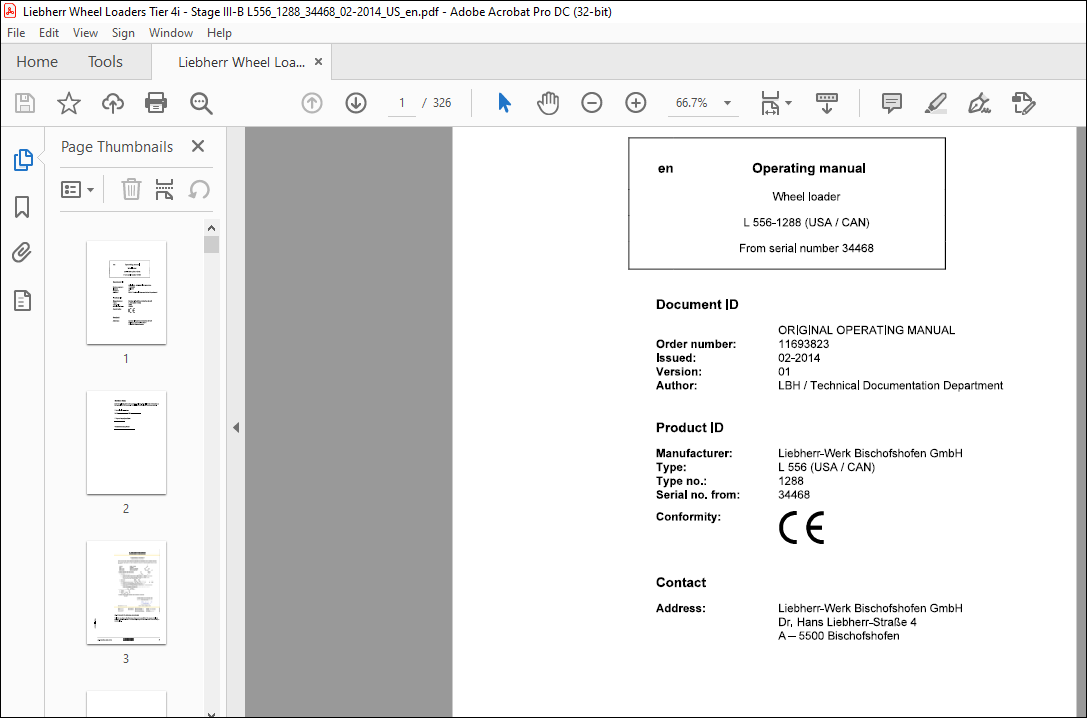This screenshot has height=718, width=1087.
Task: Open fit page options dropdown arrow
Action: pos(788,103)
